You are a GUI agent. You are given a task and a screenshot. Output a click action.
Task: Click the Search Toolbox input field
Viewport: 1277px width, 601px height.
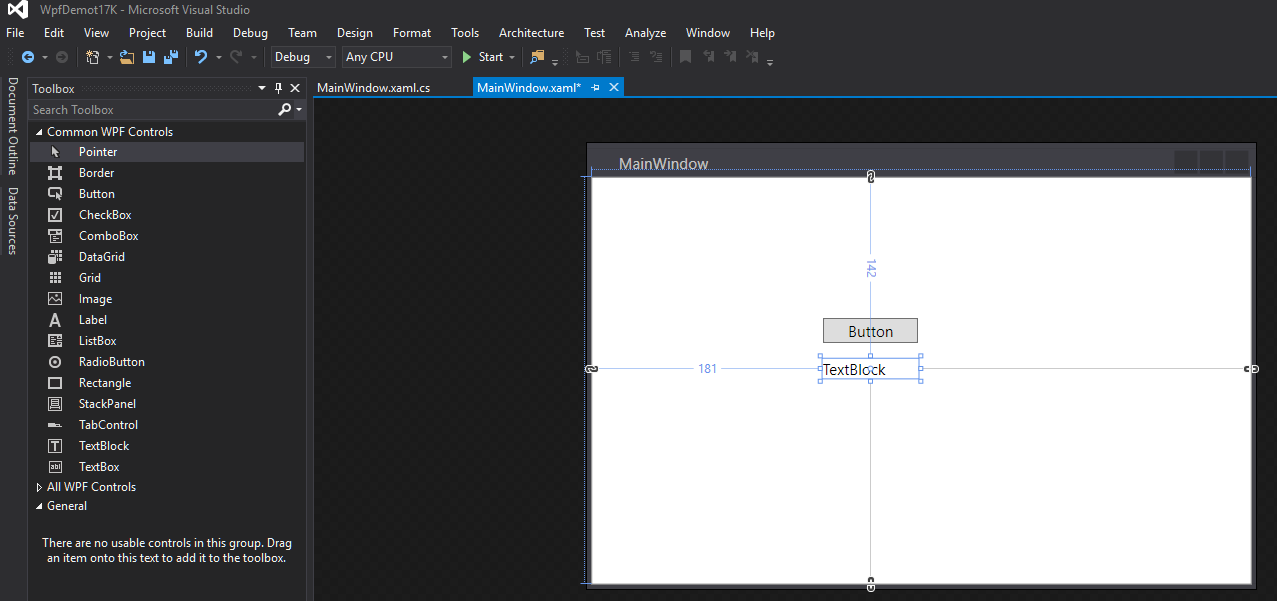coord(152,110)
